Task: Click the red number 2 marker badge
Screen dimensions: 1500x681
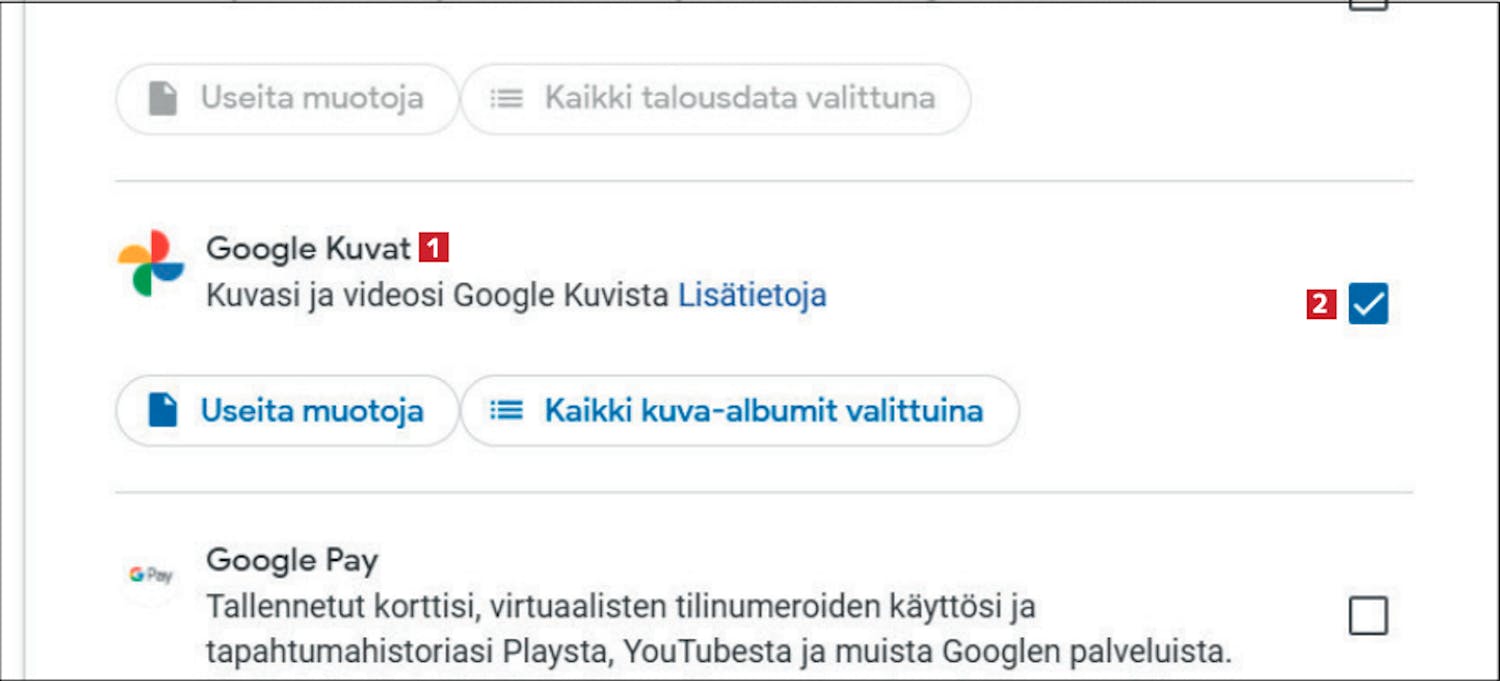Action: (x=1321, y=304)
